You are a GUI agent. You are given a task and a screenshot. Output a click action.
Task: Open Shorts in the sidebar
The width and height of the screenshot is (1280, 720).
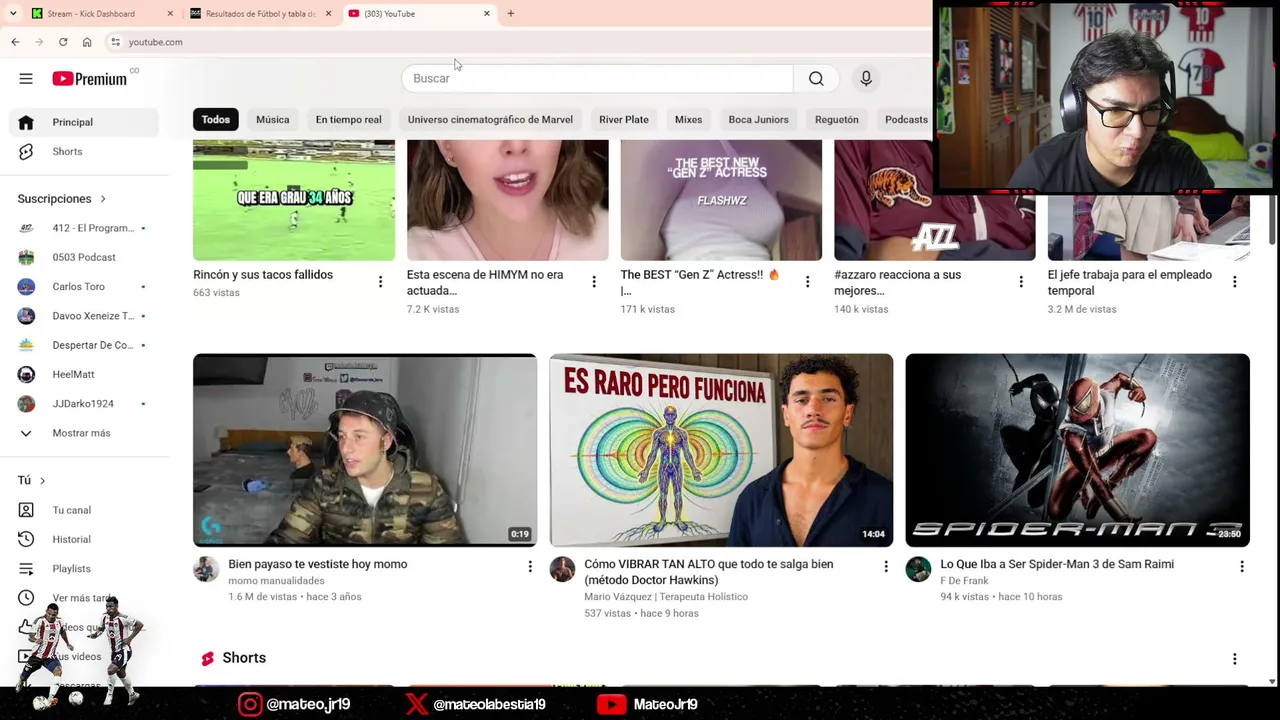[x=85, y=151]
